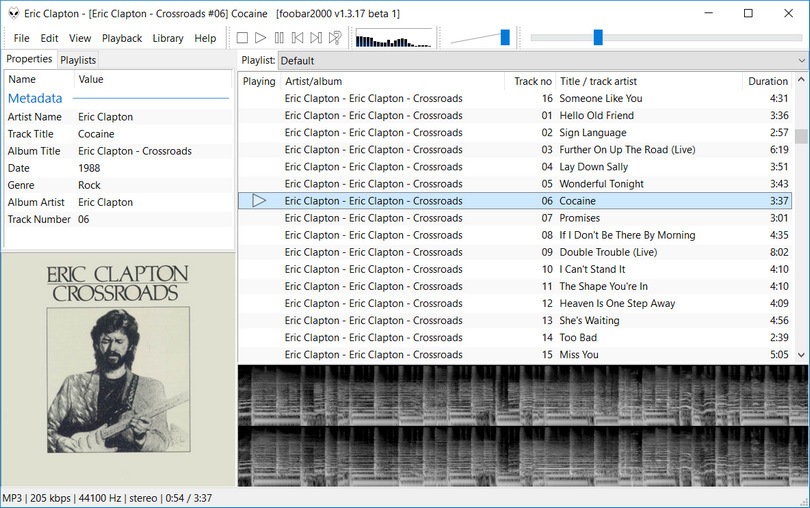The height and width of the screenshot is (508, 810).
Task: Open the View menu
Action: click(80, 38)
